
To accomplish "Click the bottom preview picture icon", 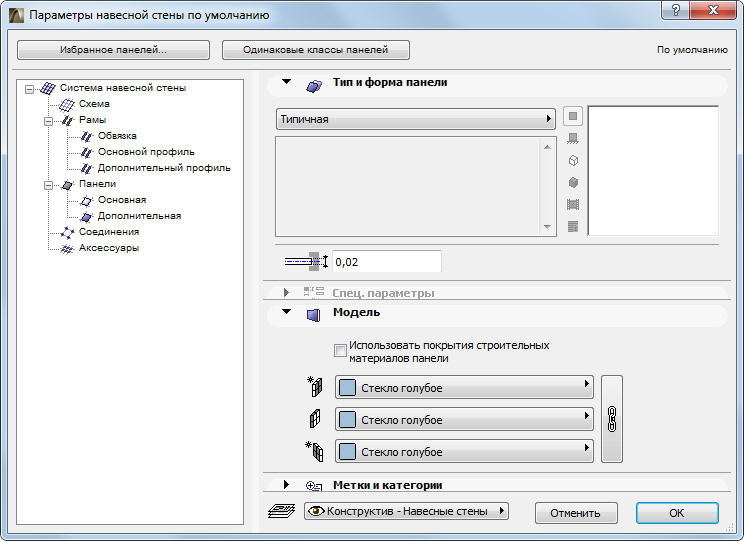I will pos(573,227).
